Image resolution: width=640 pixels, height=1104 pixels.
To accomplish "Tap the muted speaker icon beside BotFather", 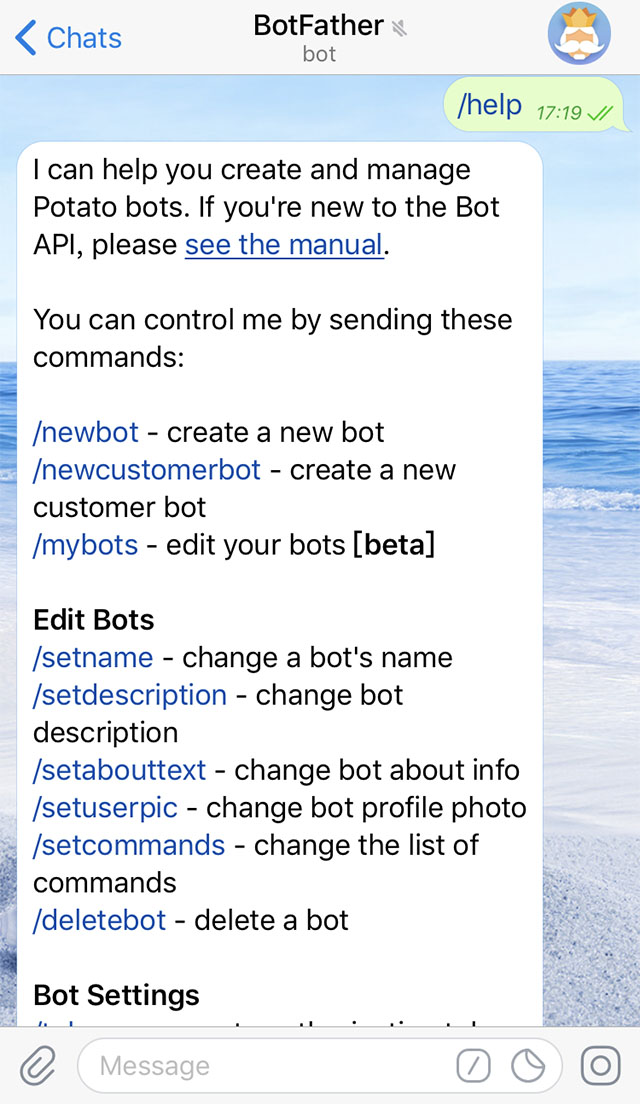I will pyautogui.click(x=401, y=27).
